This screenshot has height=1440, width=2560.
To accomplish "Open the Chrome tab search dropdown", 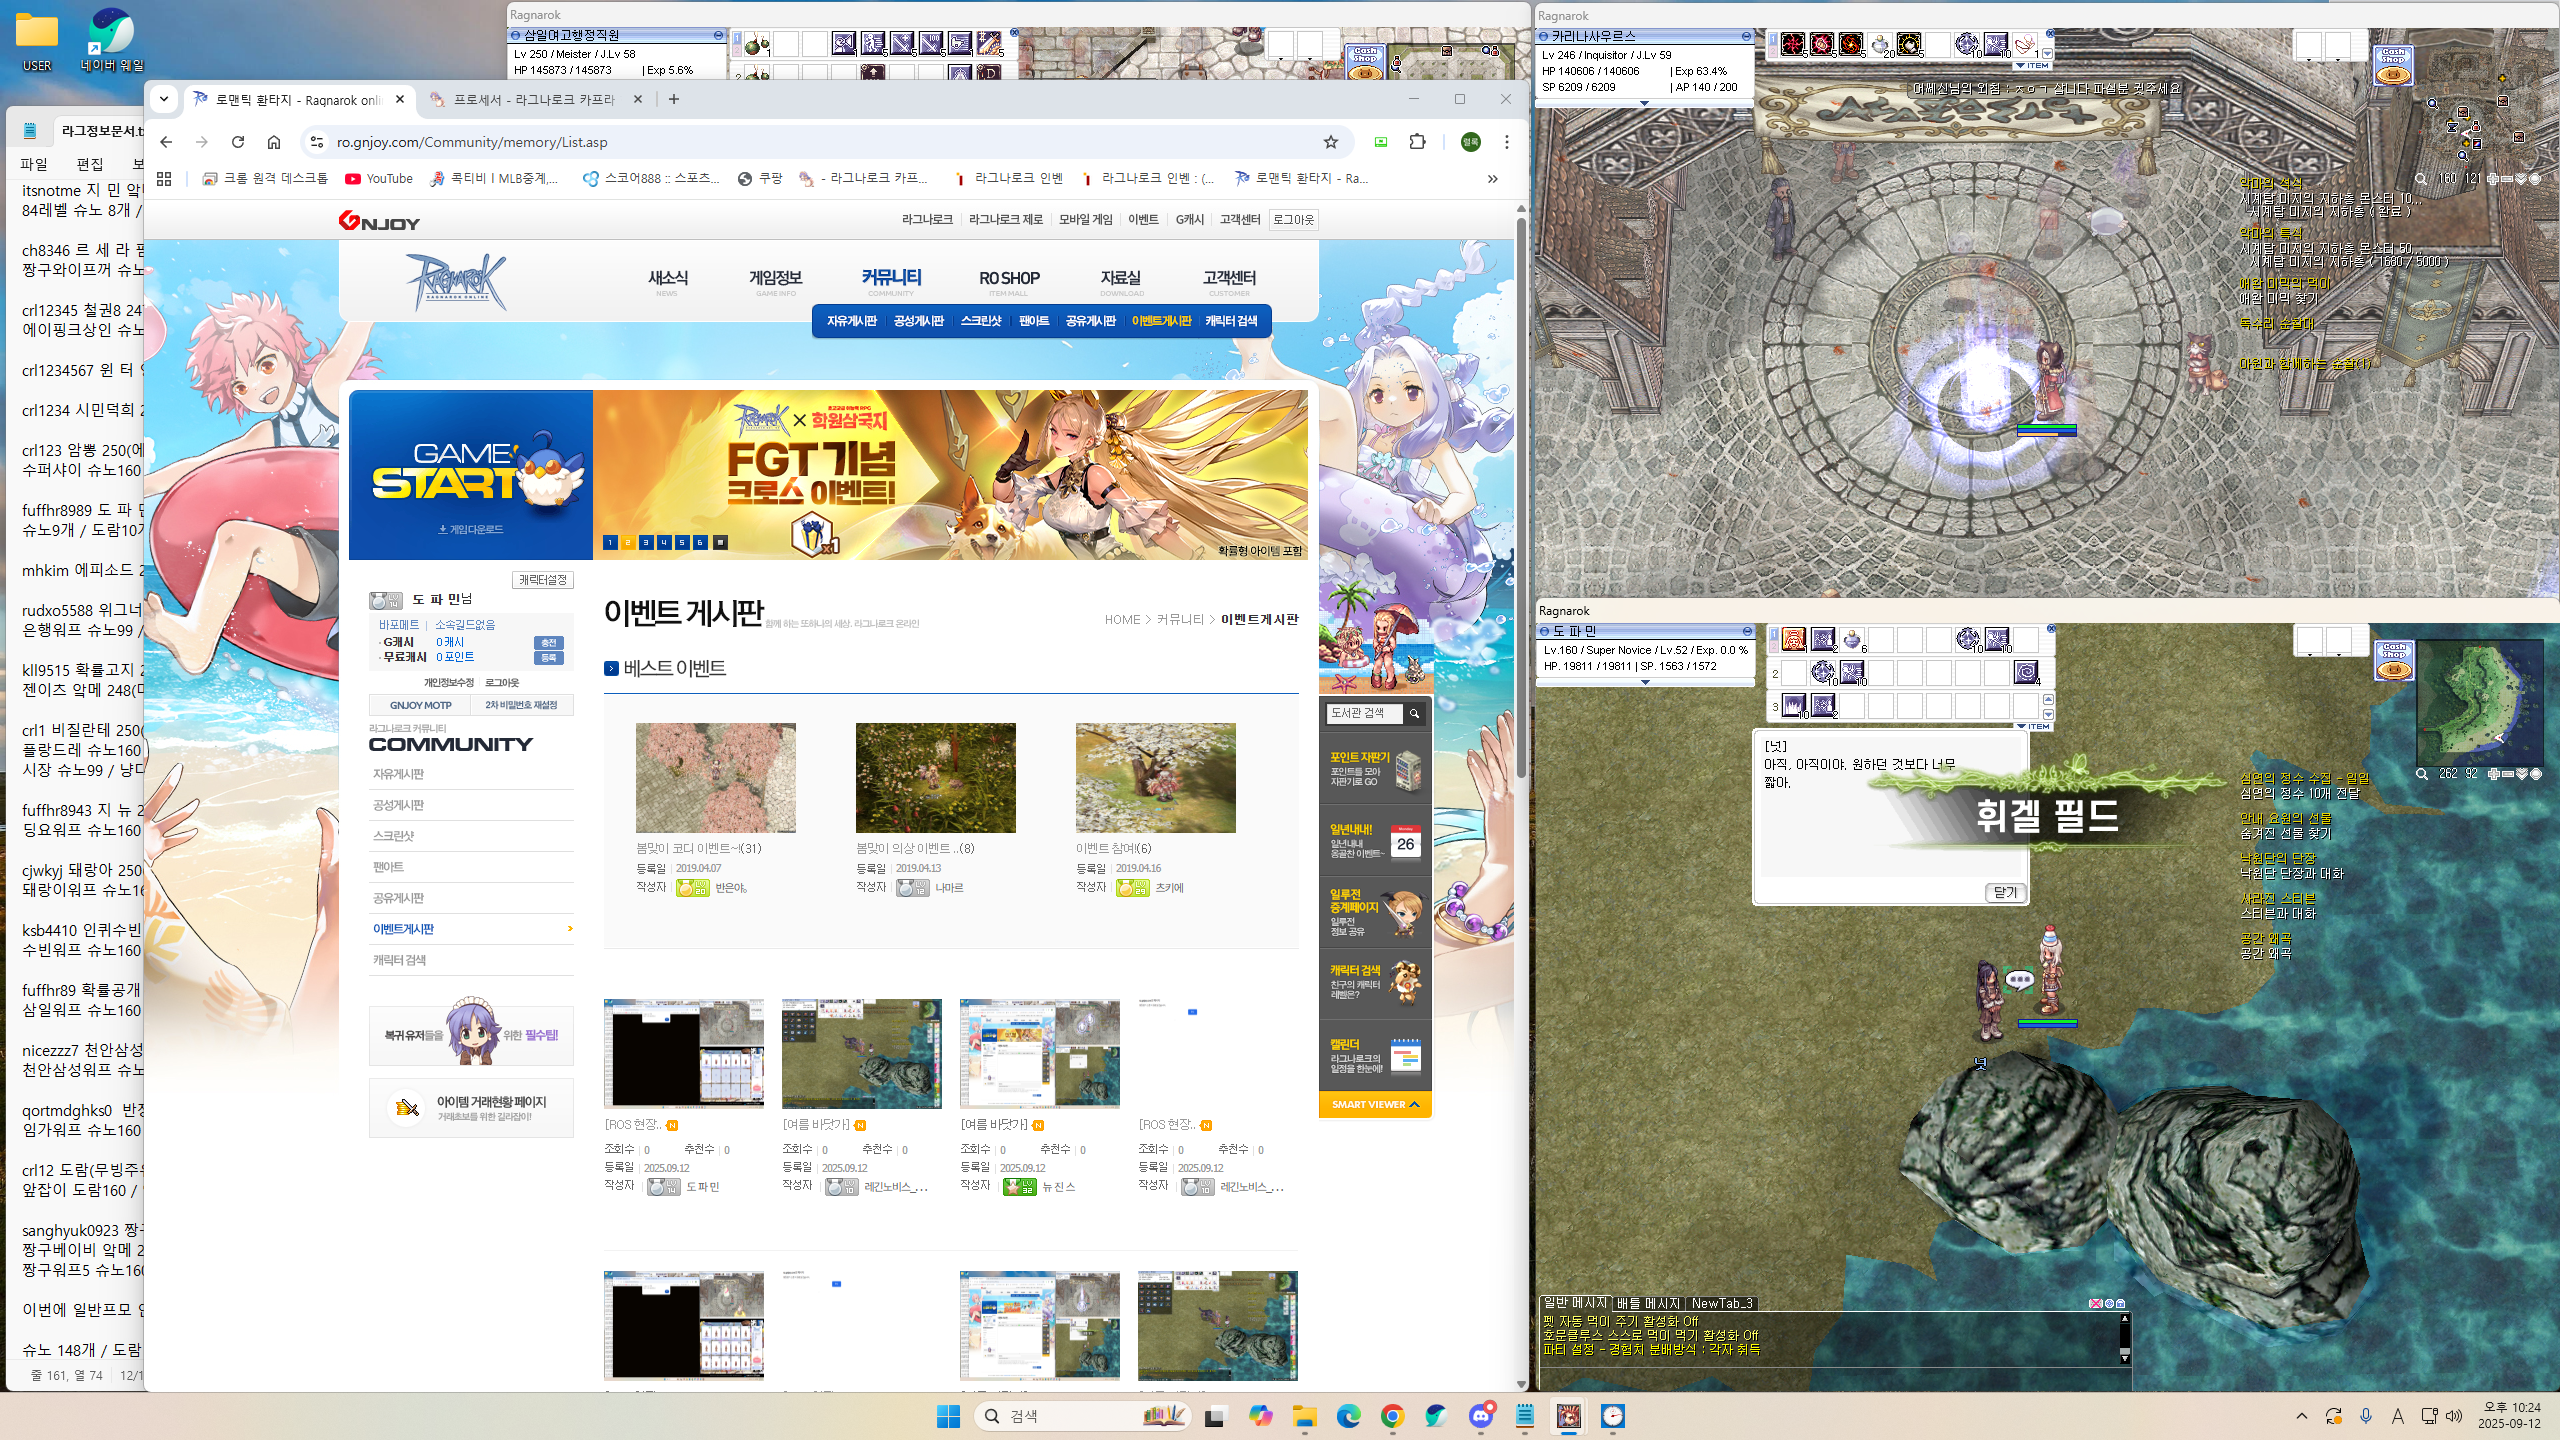I will click(164, 99).
